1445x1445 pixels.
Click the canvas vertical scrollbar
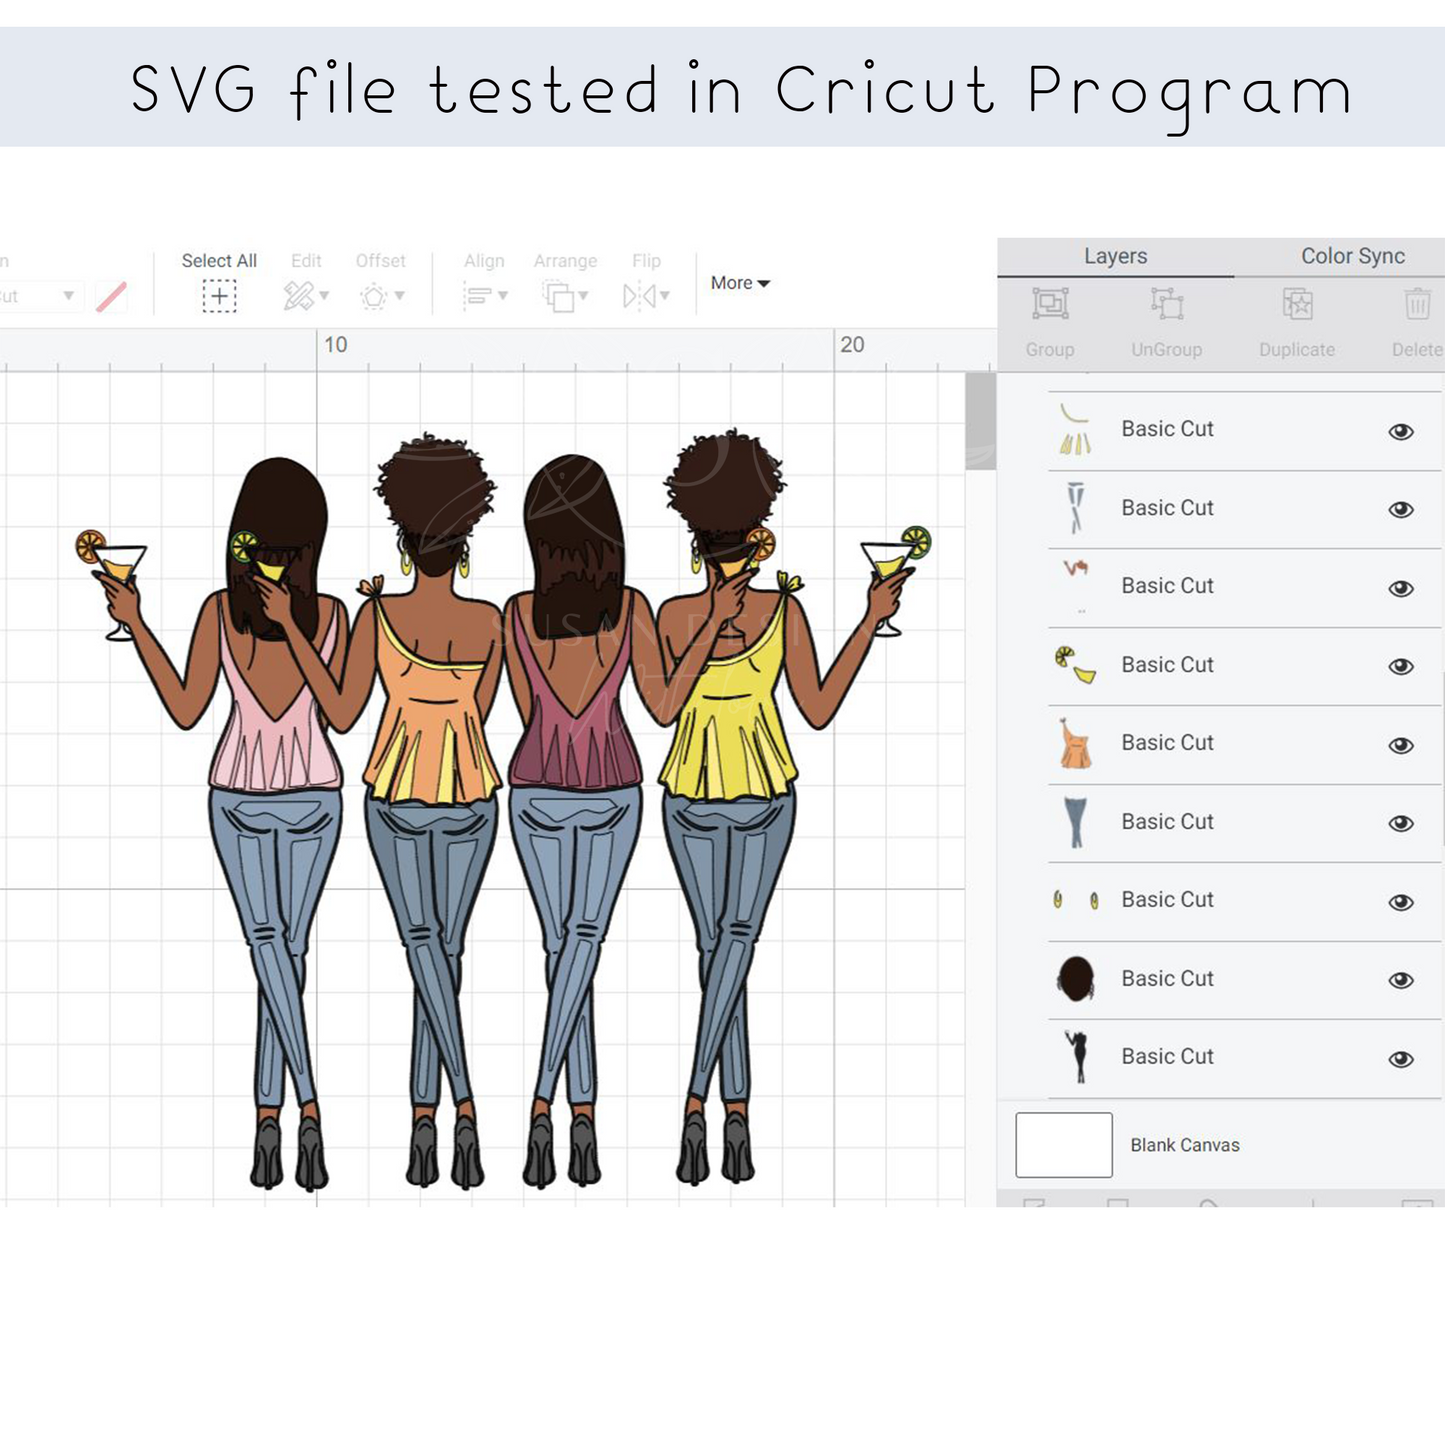pyautogui.click(x=980, y=421)
